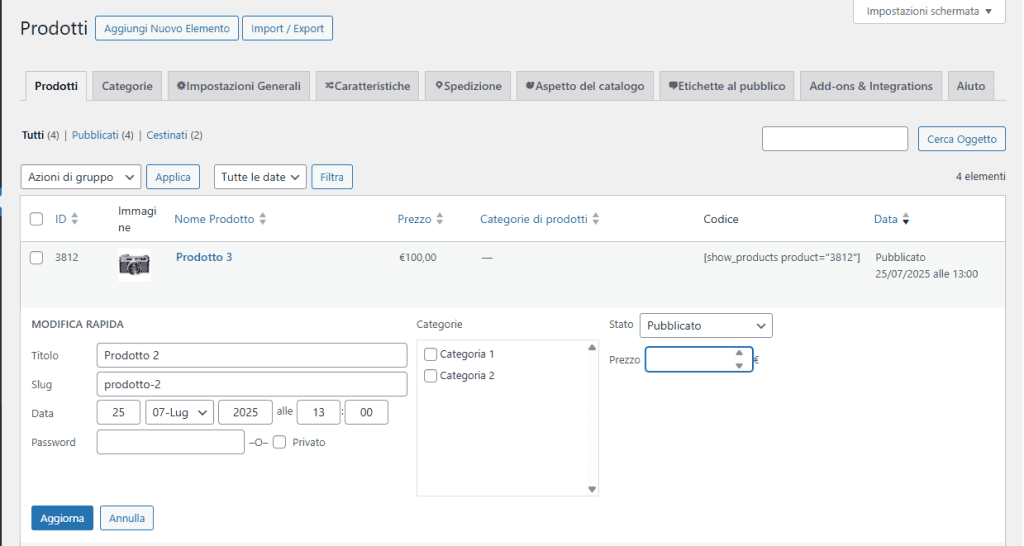This screenshot has height=546, width=1024.
Task: Click the shortcode [show_products product="3812"]
Action: coord(782,257)
